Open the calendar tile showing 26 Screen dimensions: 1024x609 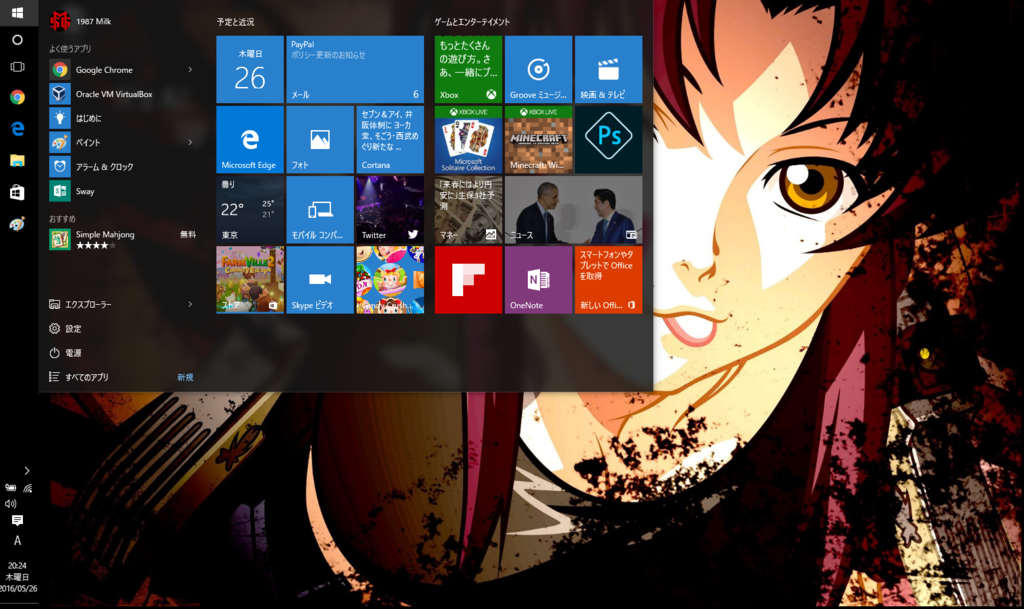coord(250,69)
